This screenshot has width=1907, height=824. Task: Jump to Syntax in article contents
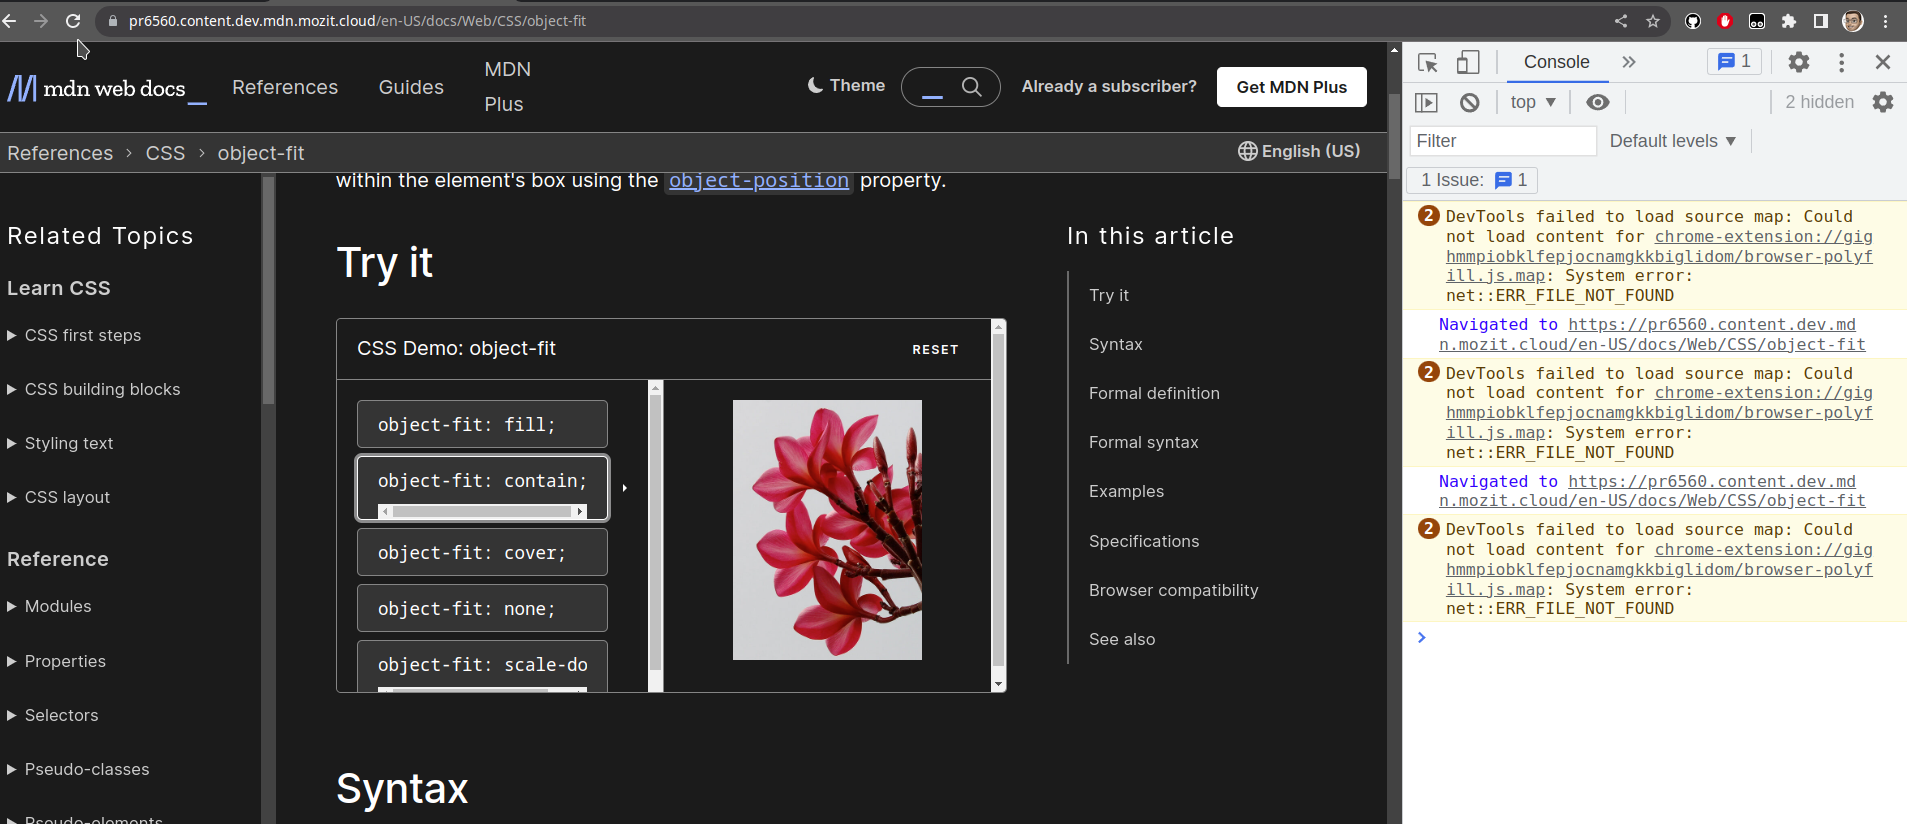(1116, 344)
